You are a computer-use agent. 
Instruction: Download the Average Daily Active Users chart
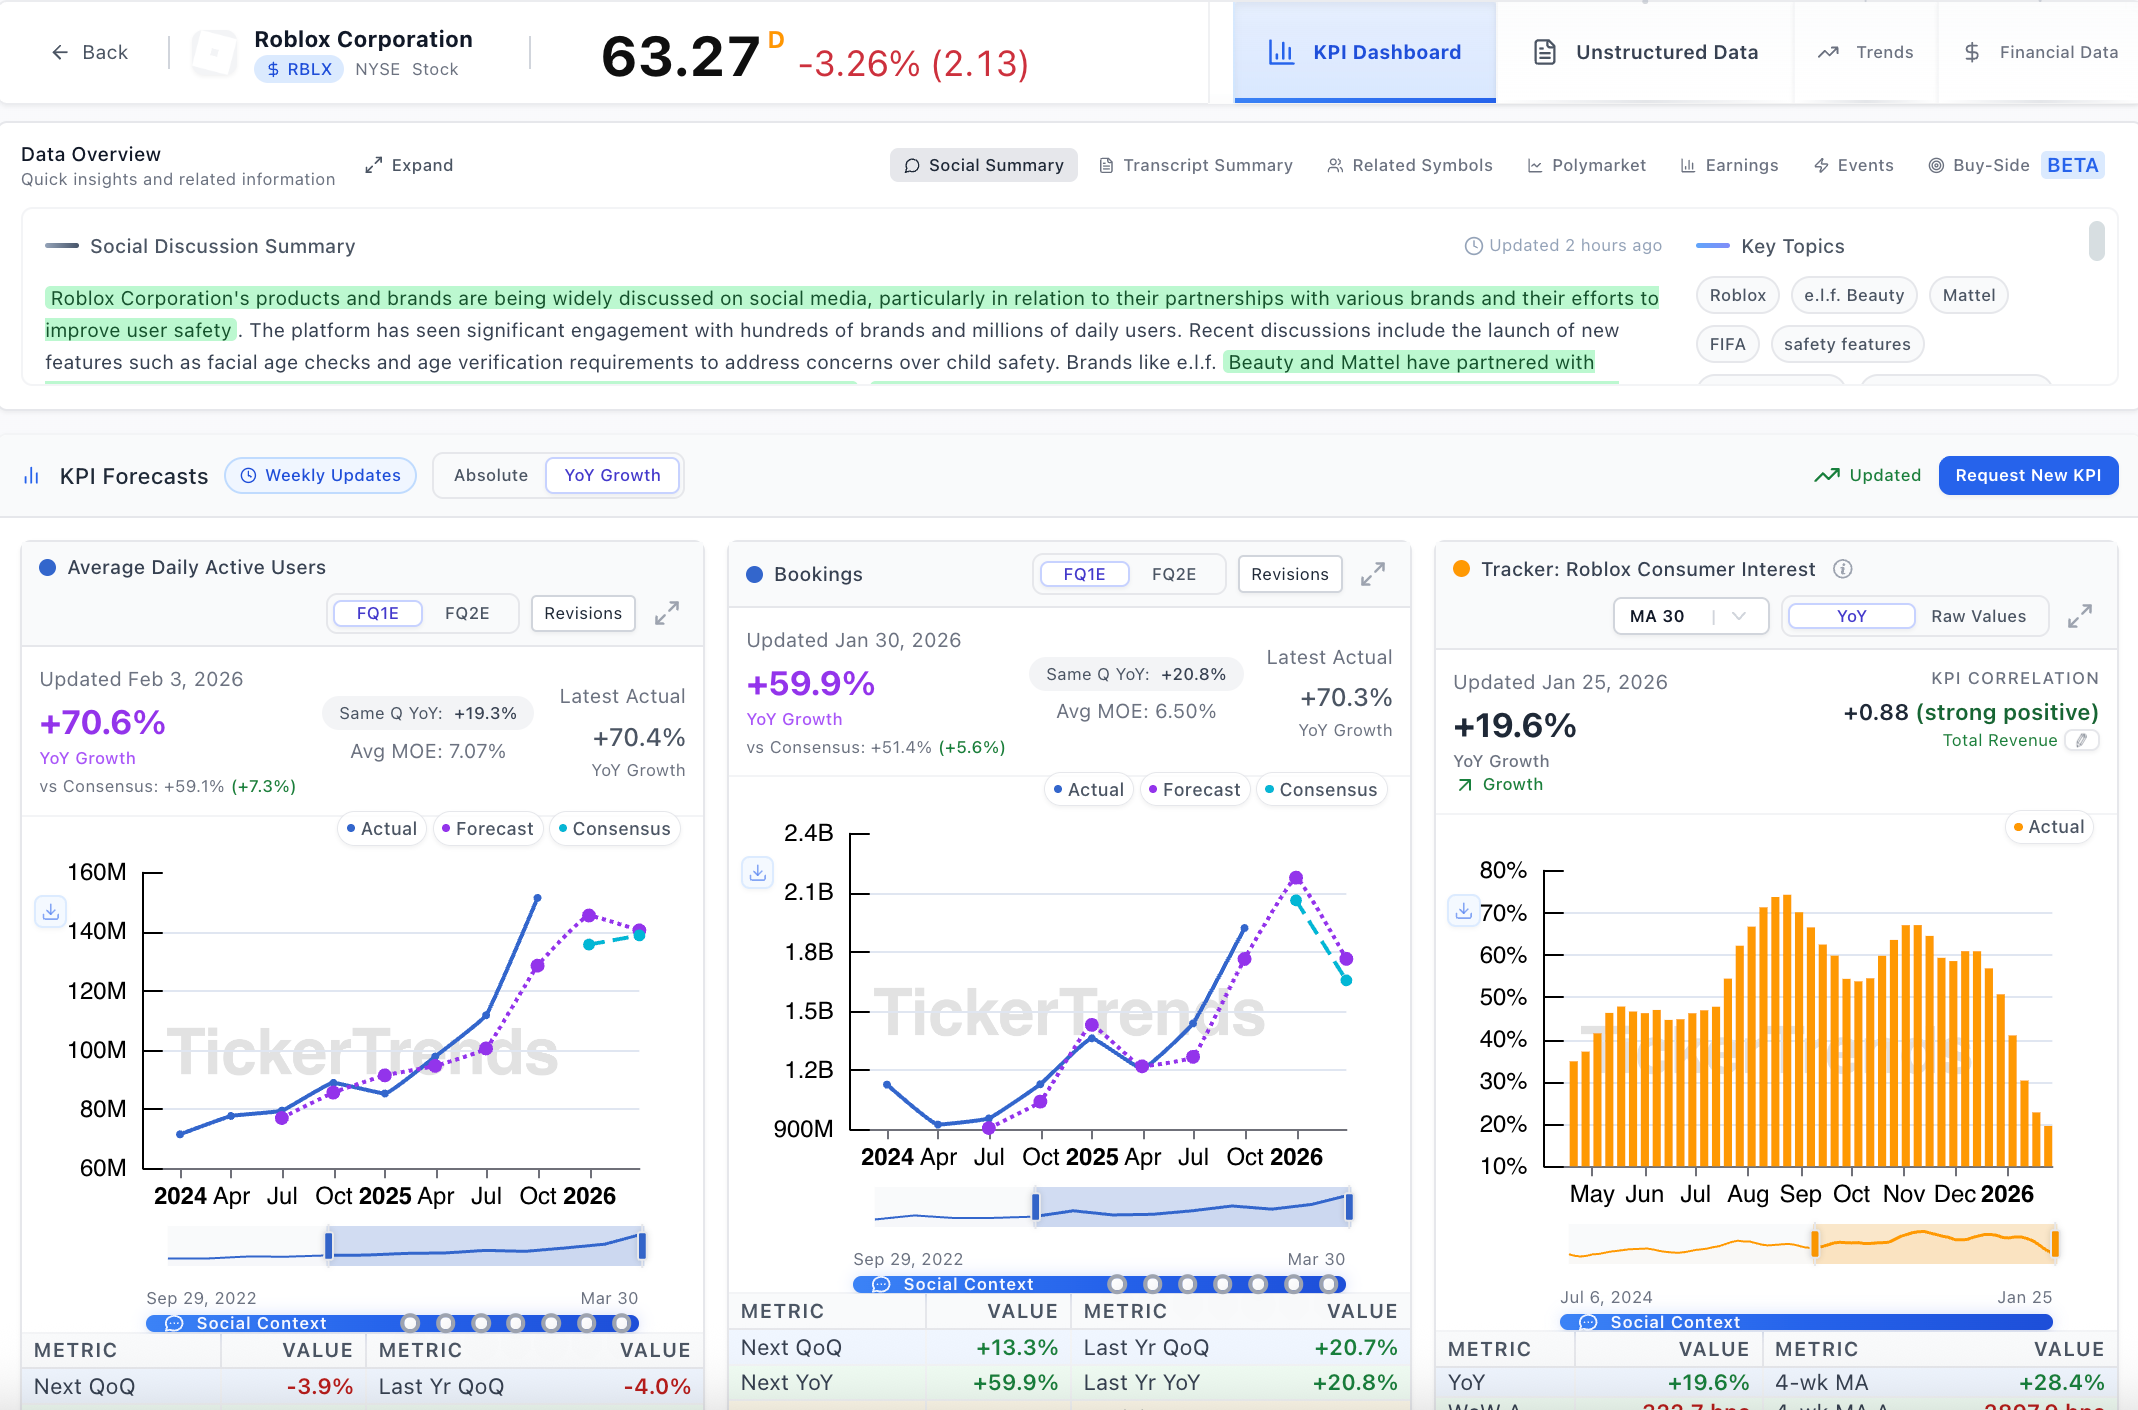(x=51, y=912)
